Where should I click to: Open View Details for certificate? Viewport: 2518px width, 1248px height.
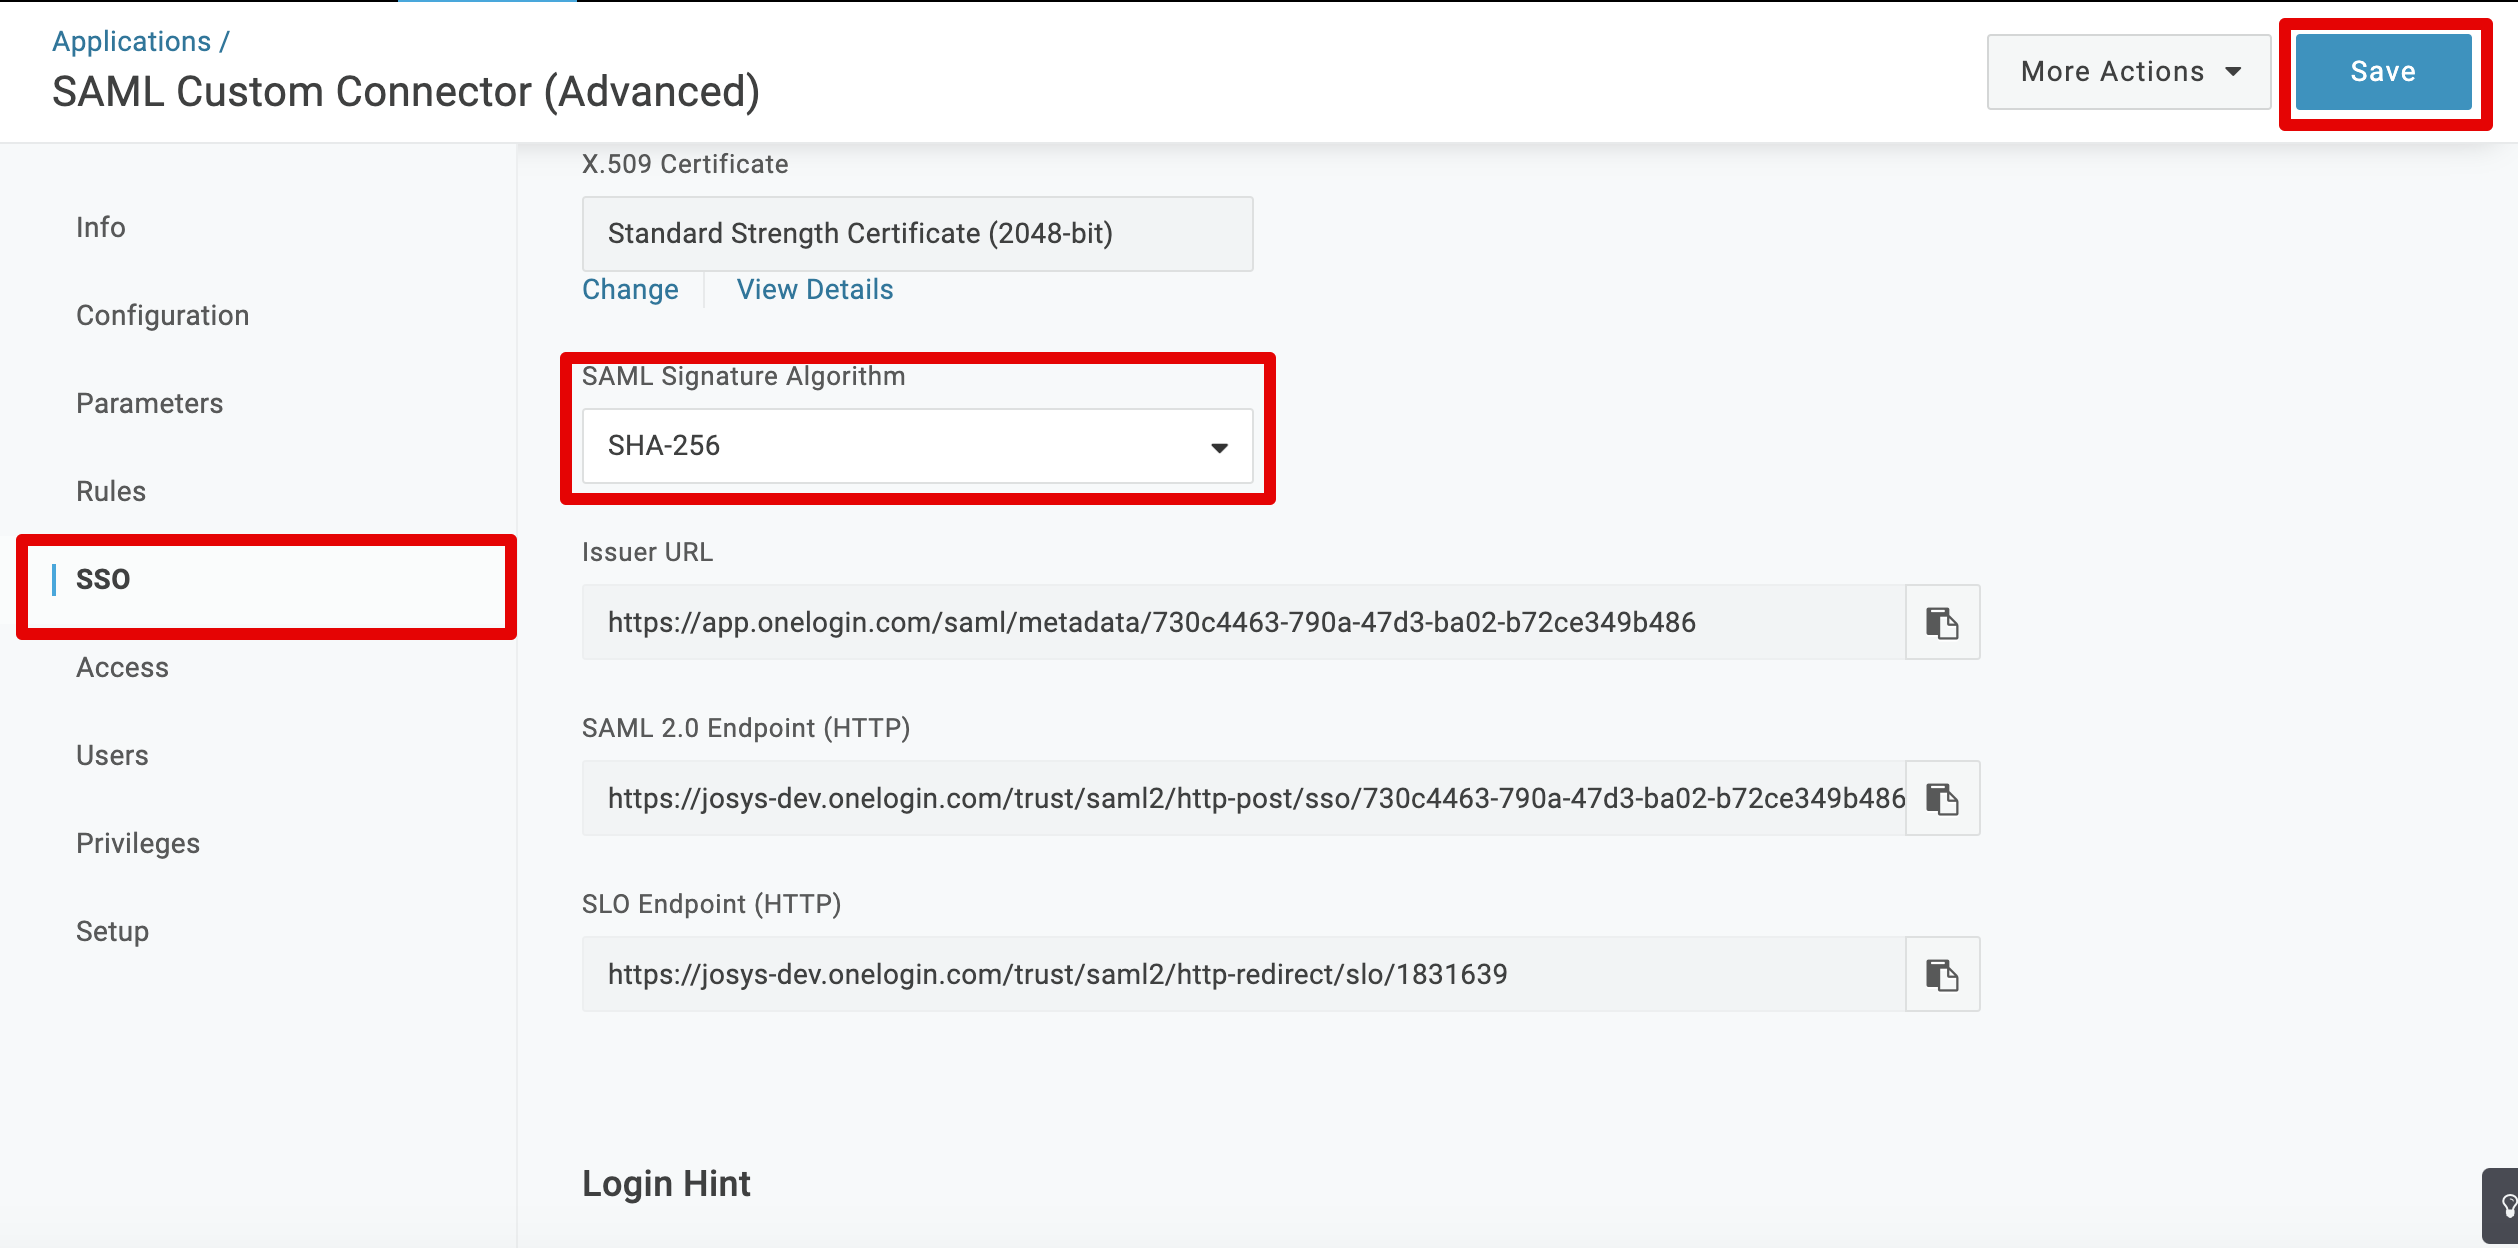pos(814,290)
